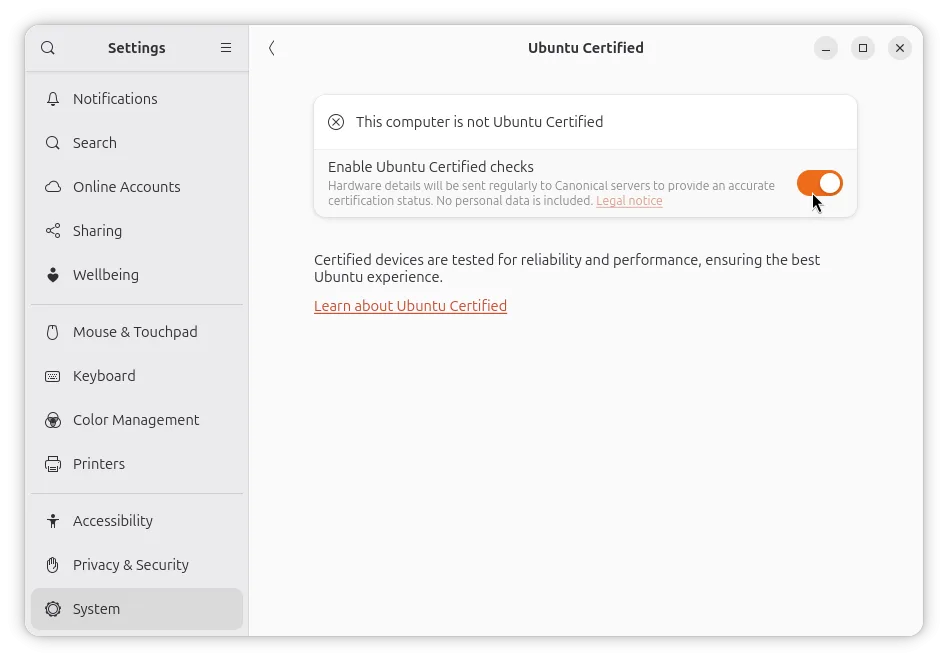Open the Sharing settings panel

coord(137,231)
